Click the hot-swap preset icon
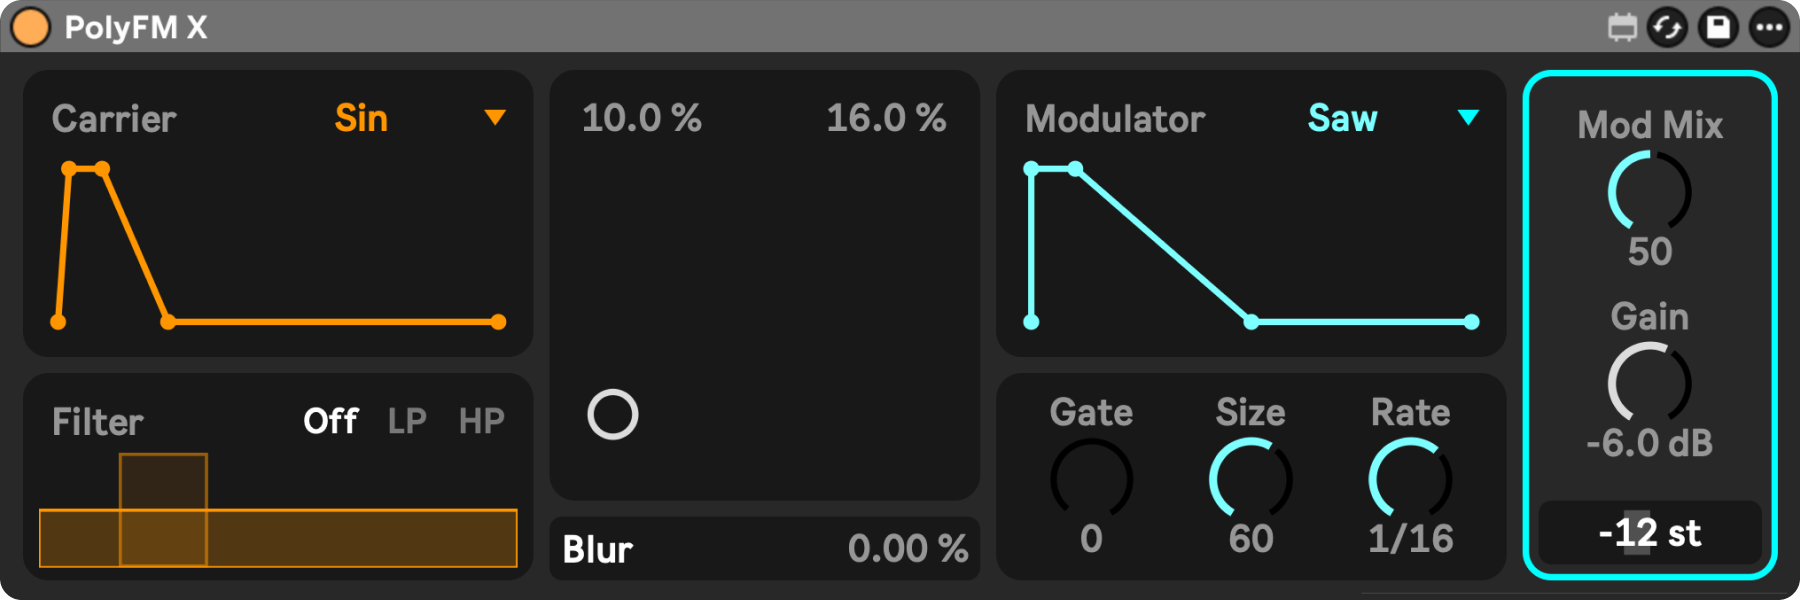The image size is (1800, 600). [x=1667, y=27]
